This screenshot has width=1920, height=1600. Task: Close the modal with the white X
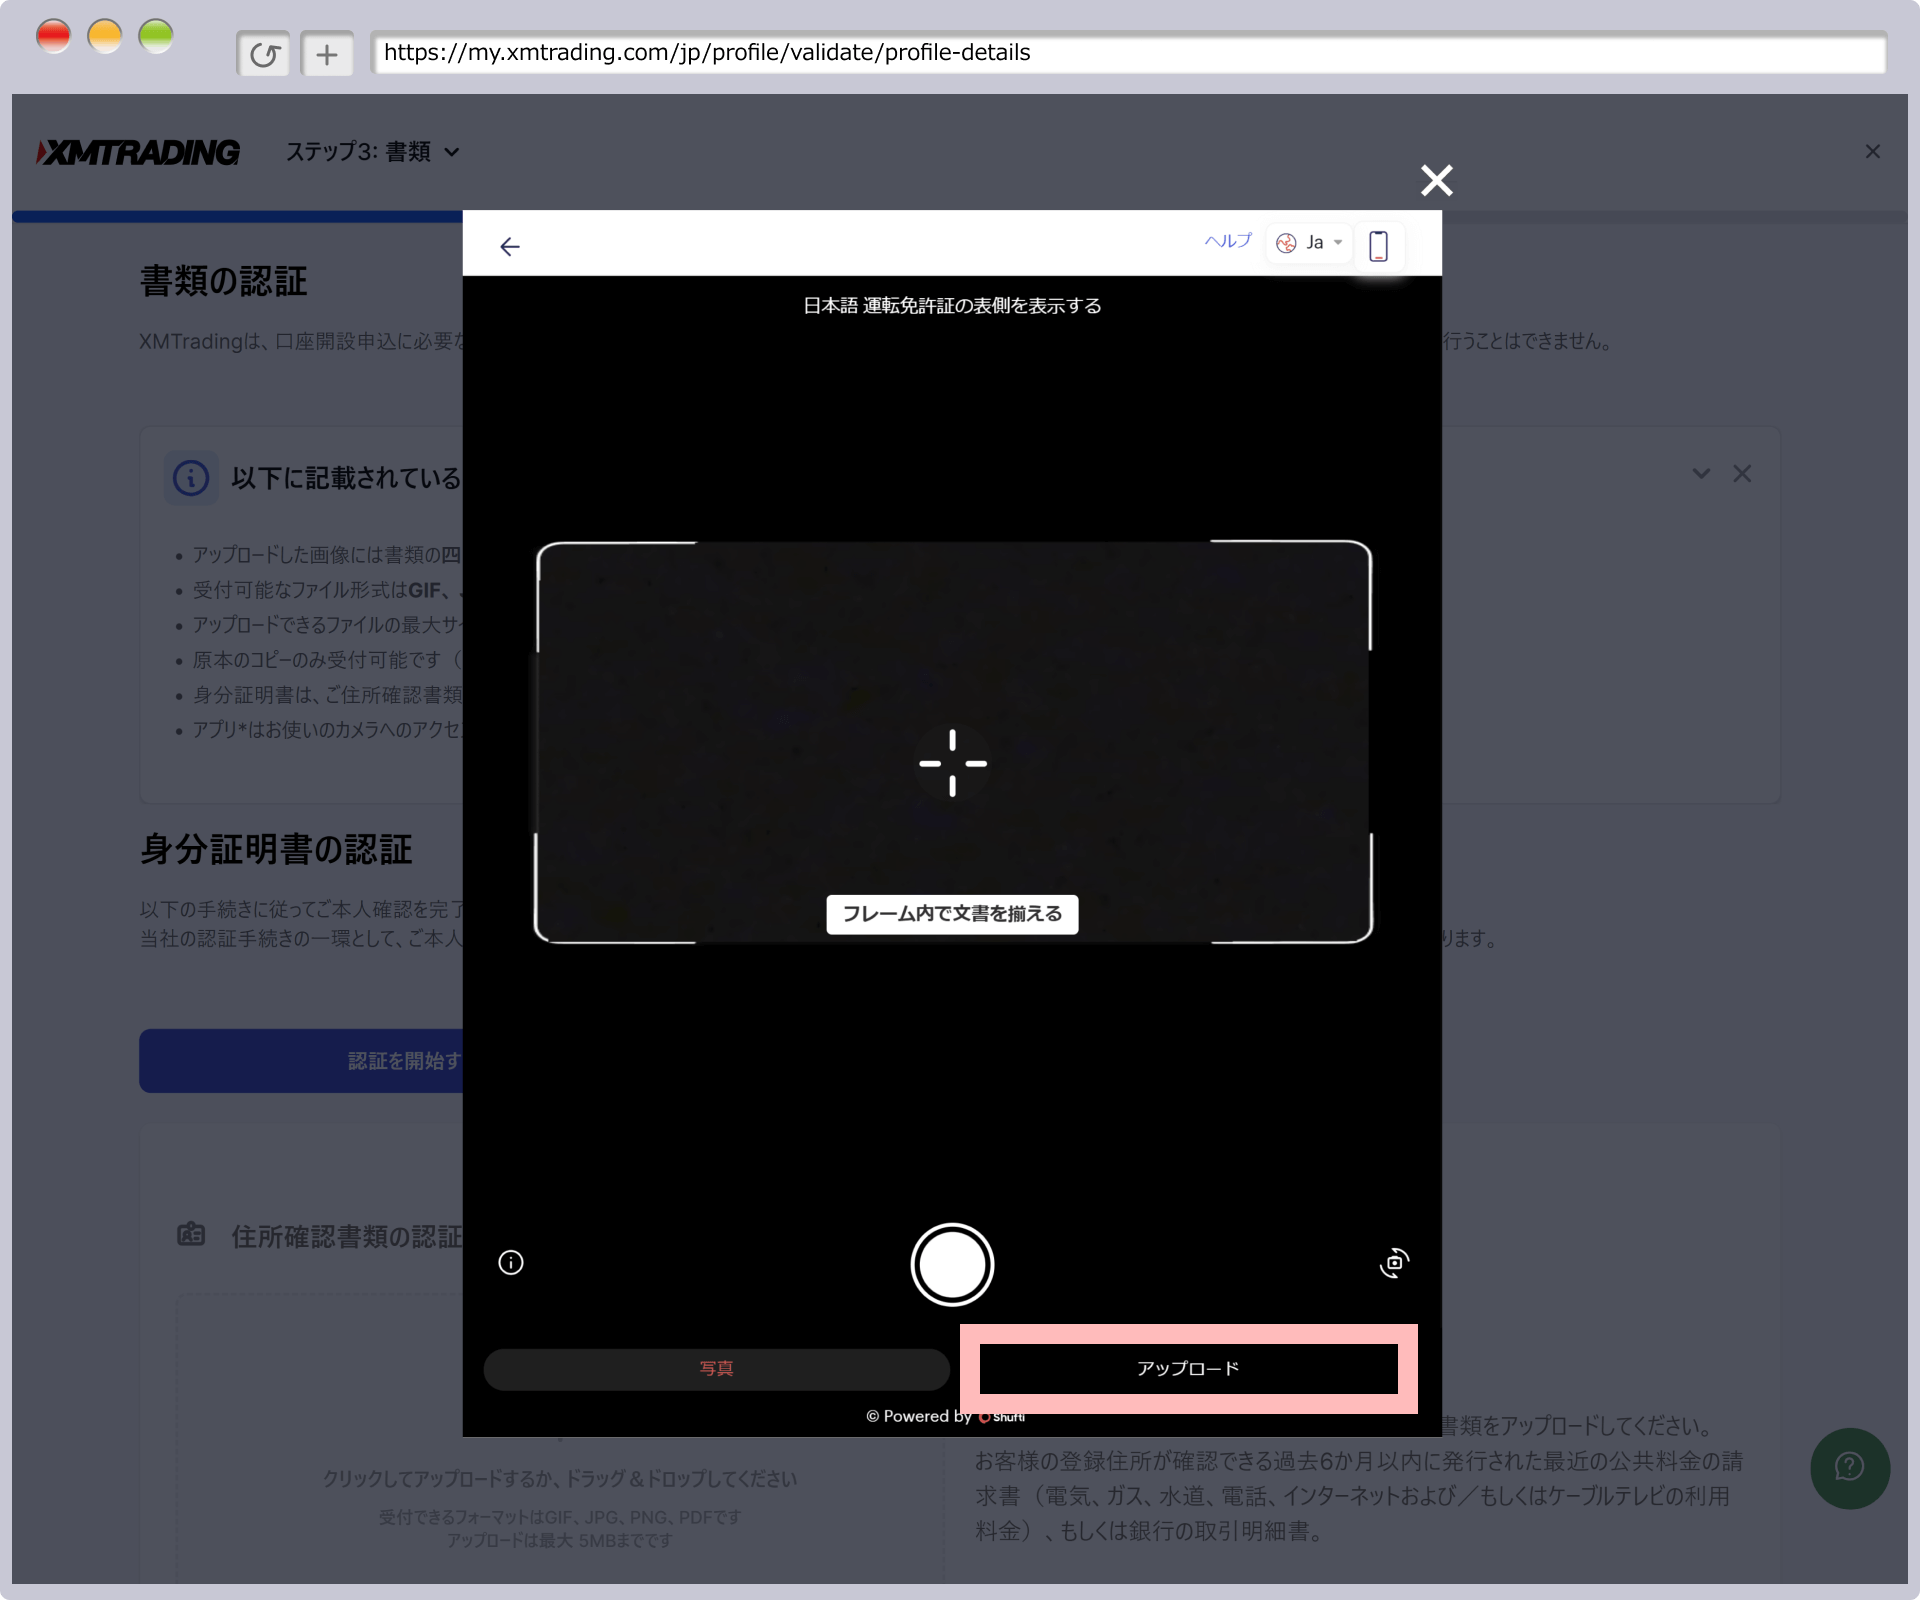(x=1436, y=181)
